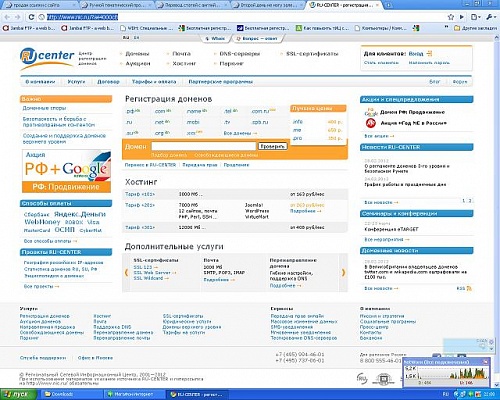Reload the page with the refresh icon
Viewport: 500px width, 400px height.
coord(31,17)
